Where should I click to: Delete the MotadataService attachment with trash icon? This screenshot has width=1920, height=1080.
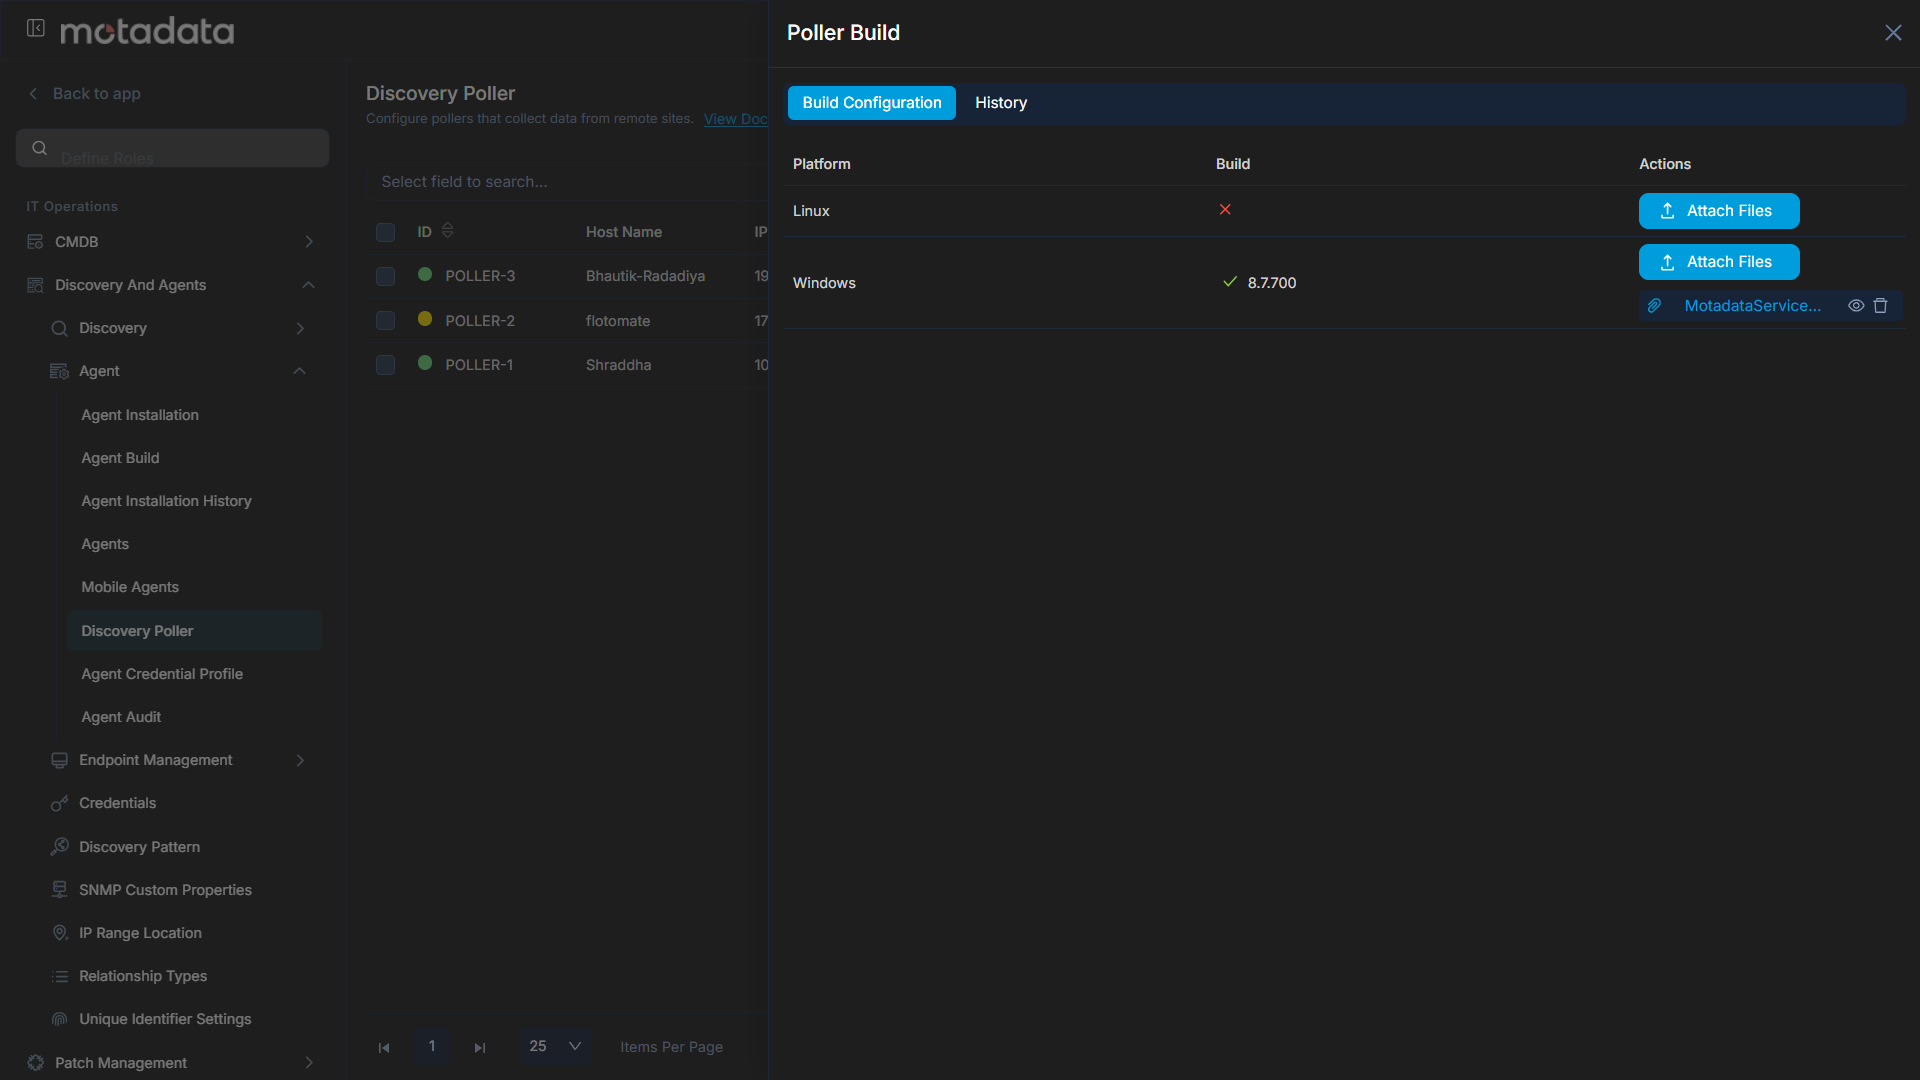click(x=1880, y=306)
